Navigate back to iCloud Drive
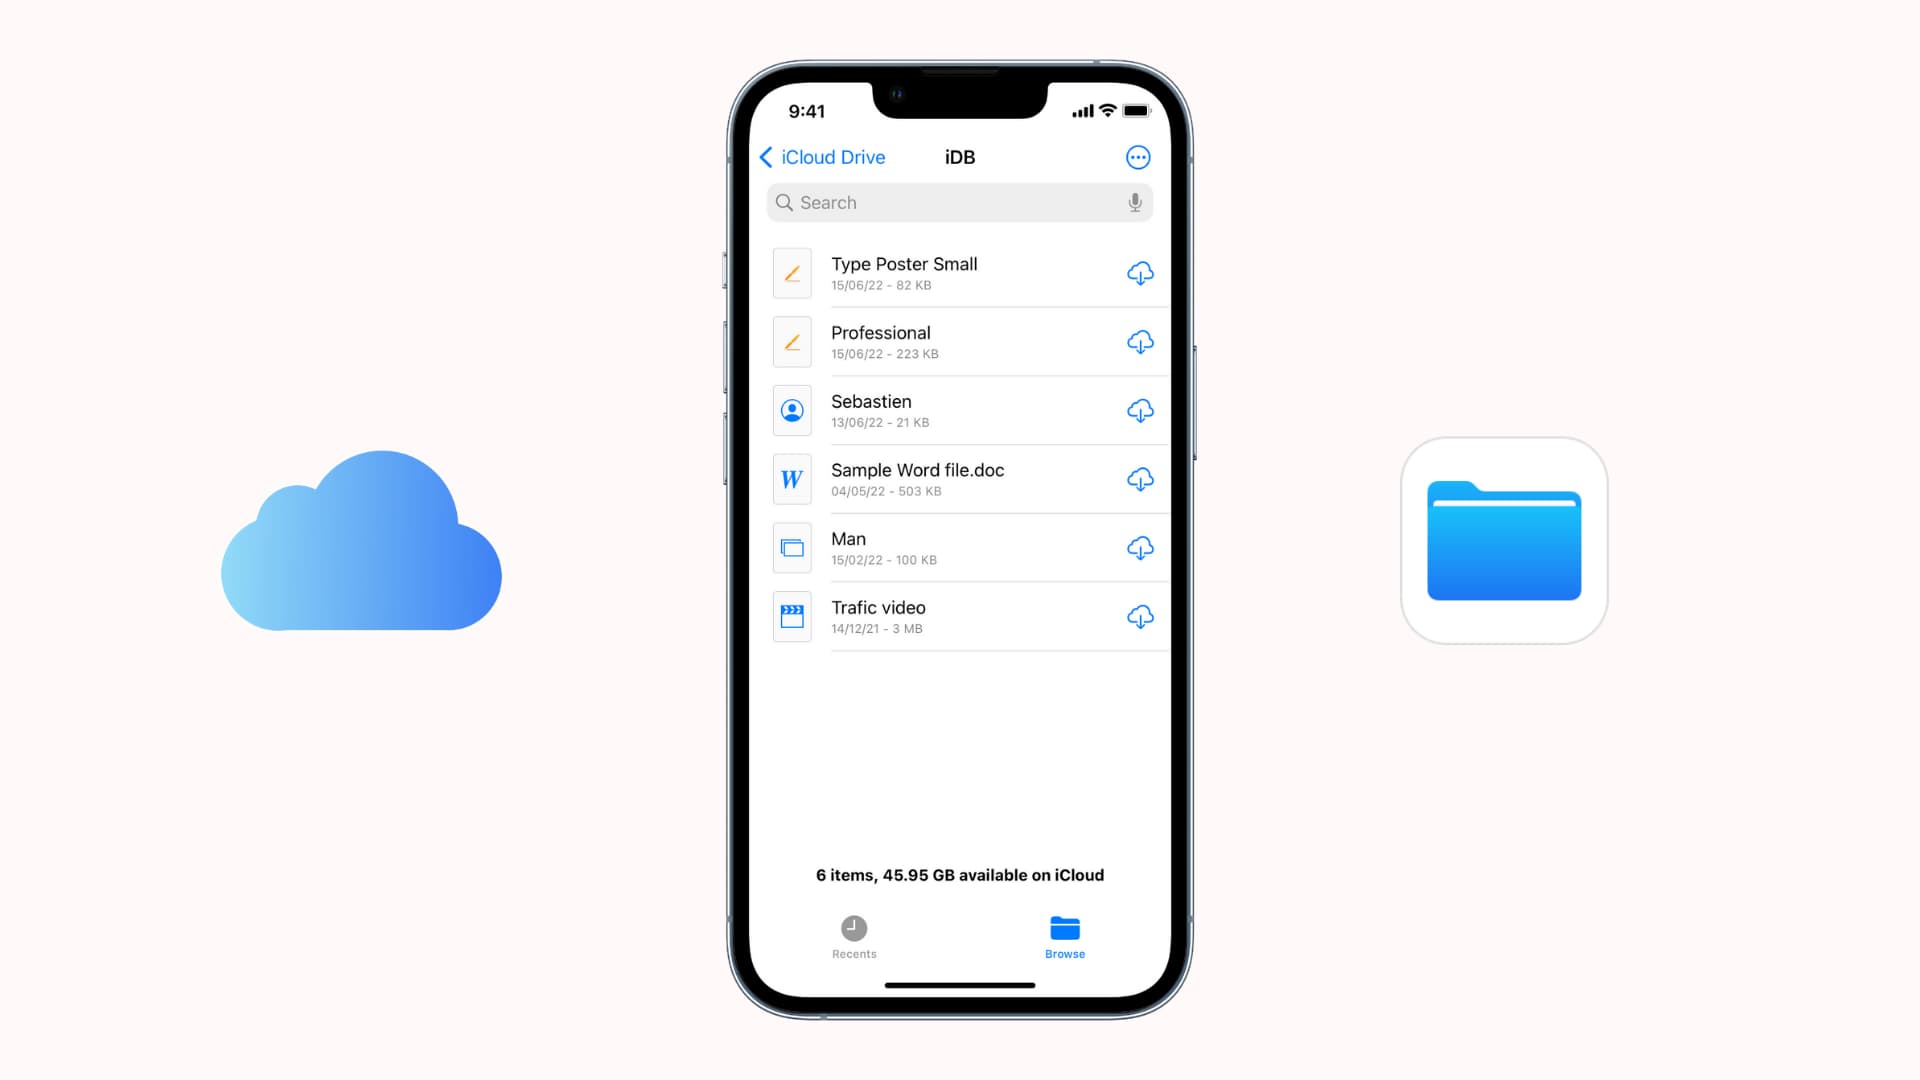Image resolution: width=1920 pixels, height=1080 pixels. point(820,157)
